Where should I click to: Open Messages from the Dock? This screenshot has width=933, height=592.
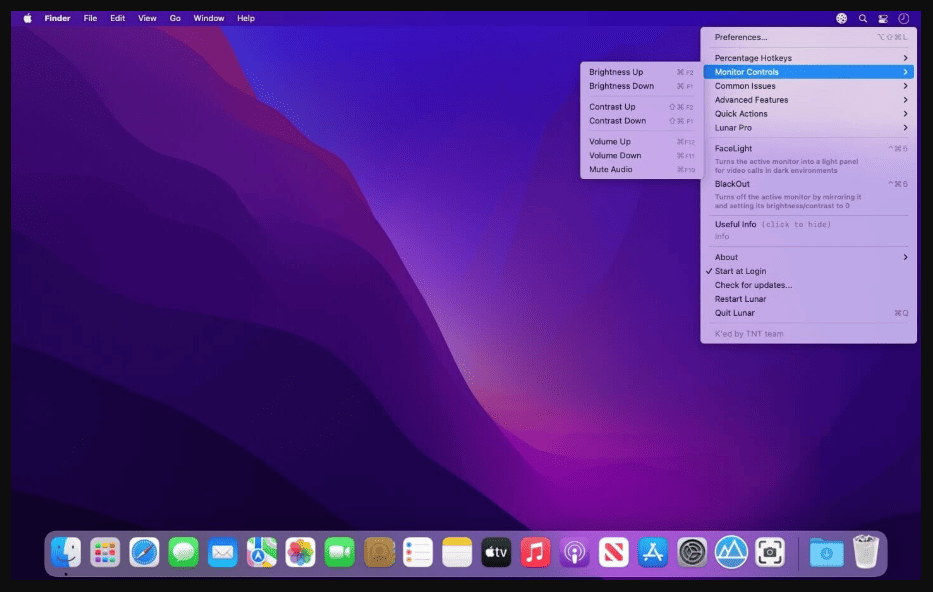pyautogui.click(x=183, y=552)
